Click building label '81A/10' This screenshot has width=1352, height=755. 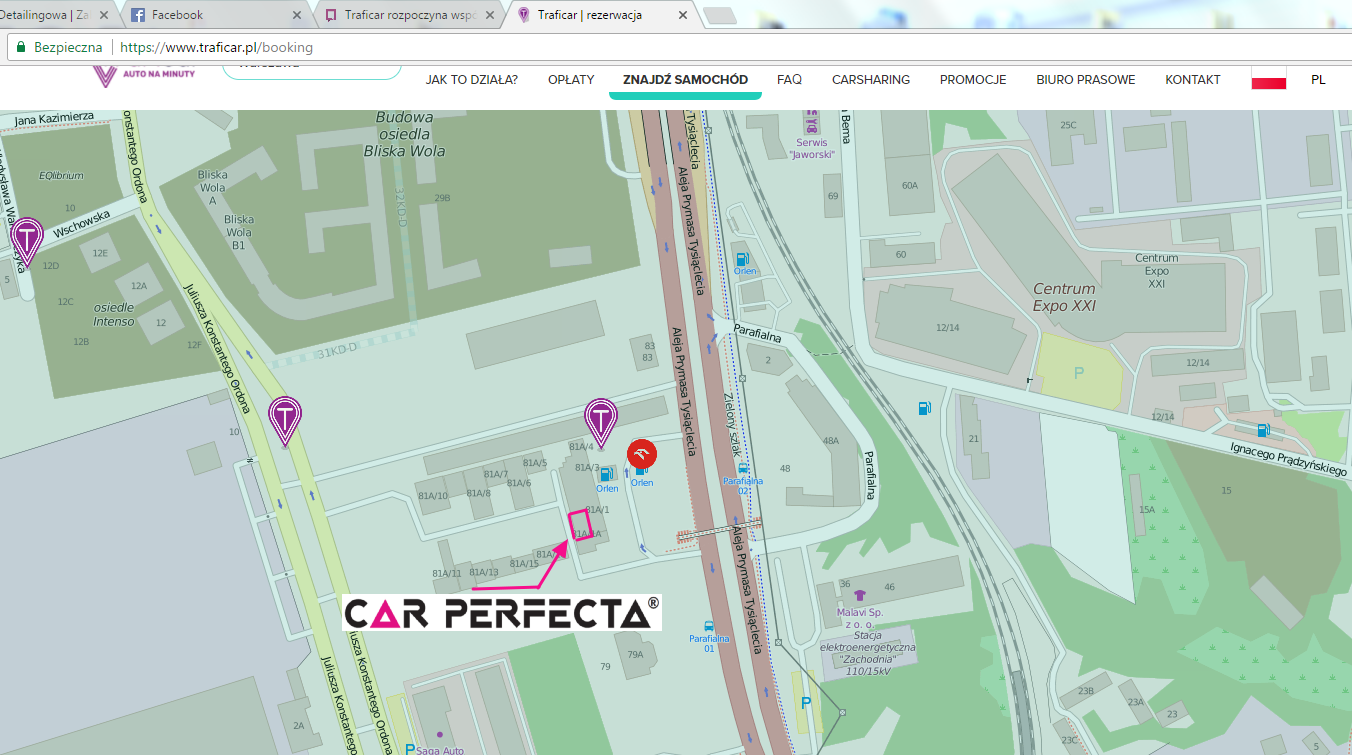(x=433, y=496)
